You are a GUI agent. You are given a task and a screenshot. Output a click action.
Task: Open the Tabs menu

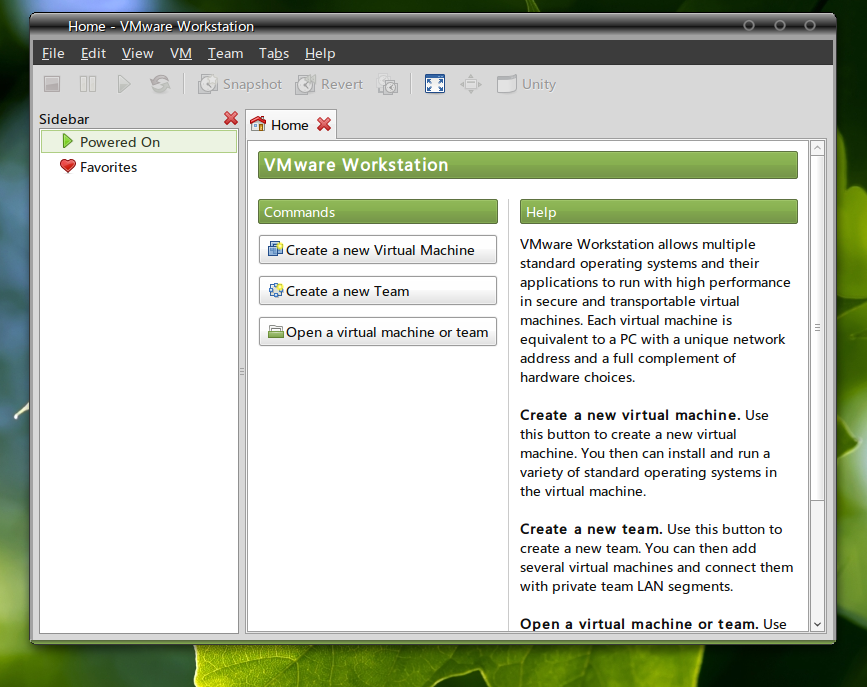click(x=274, y=53)
